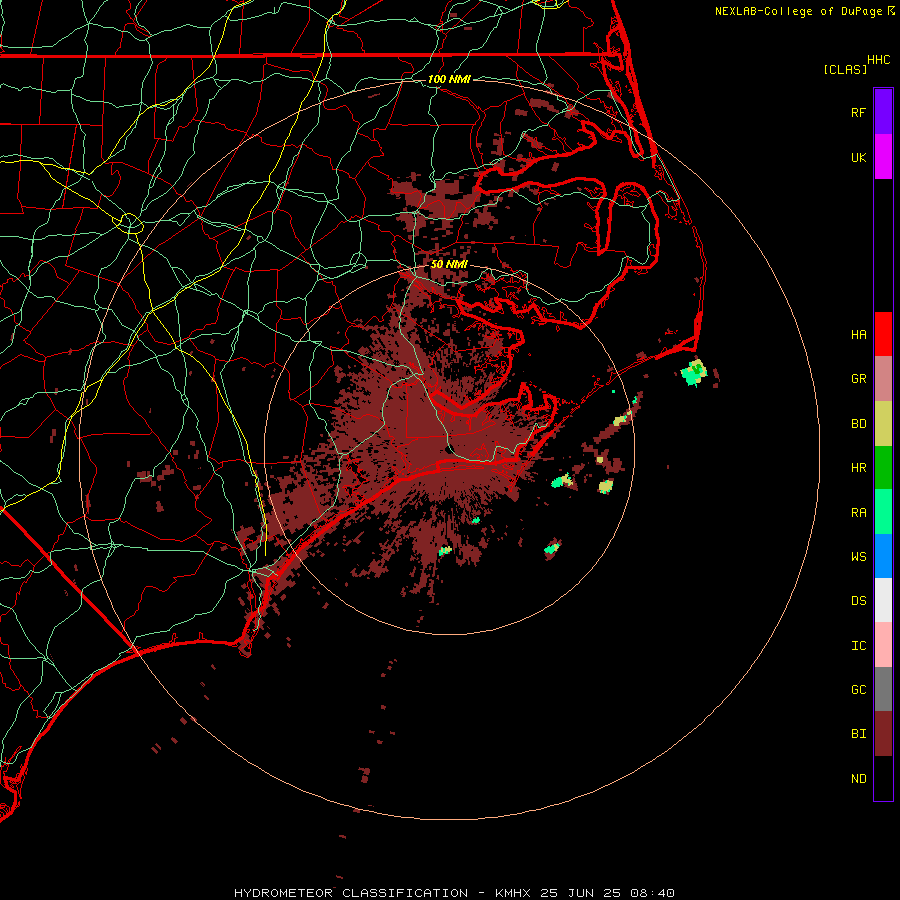Click the HR legend label
Screen dimensions: 900x900
click(858, 468)
